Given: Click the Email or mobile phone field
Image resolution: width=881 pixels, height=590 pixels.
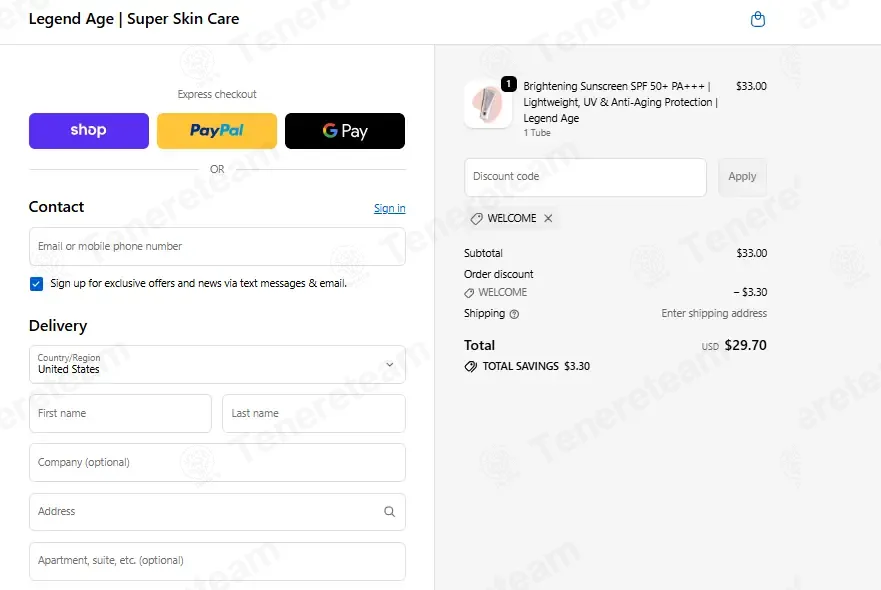Looking at the screenshot, I should (217, 246).
